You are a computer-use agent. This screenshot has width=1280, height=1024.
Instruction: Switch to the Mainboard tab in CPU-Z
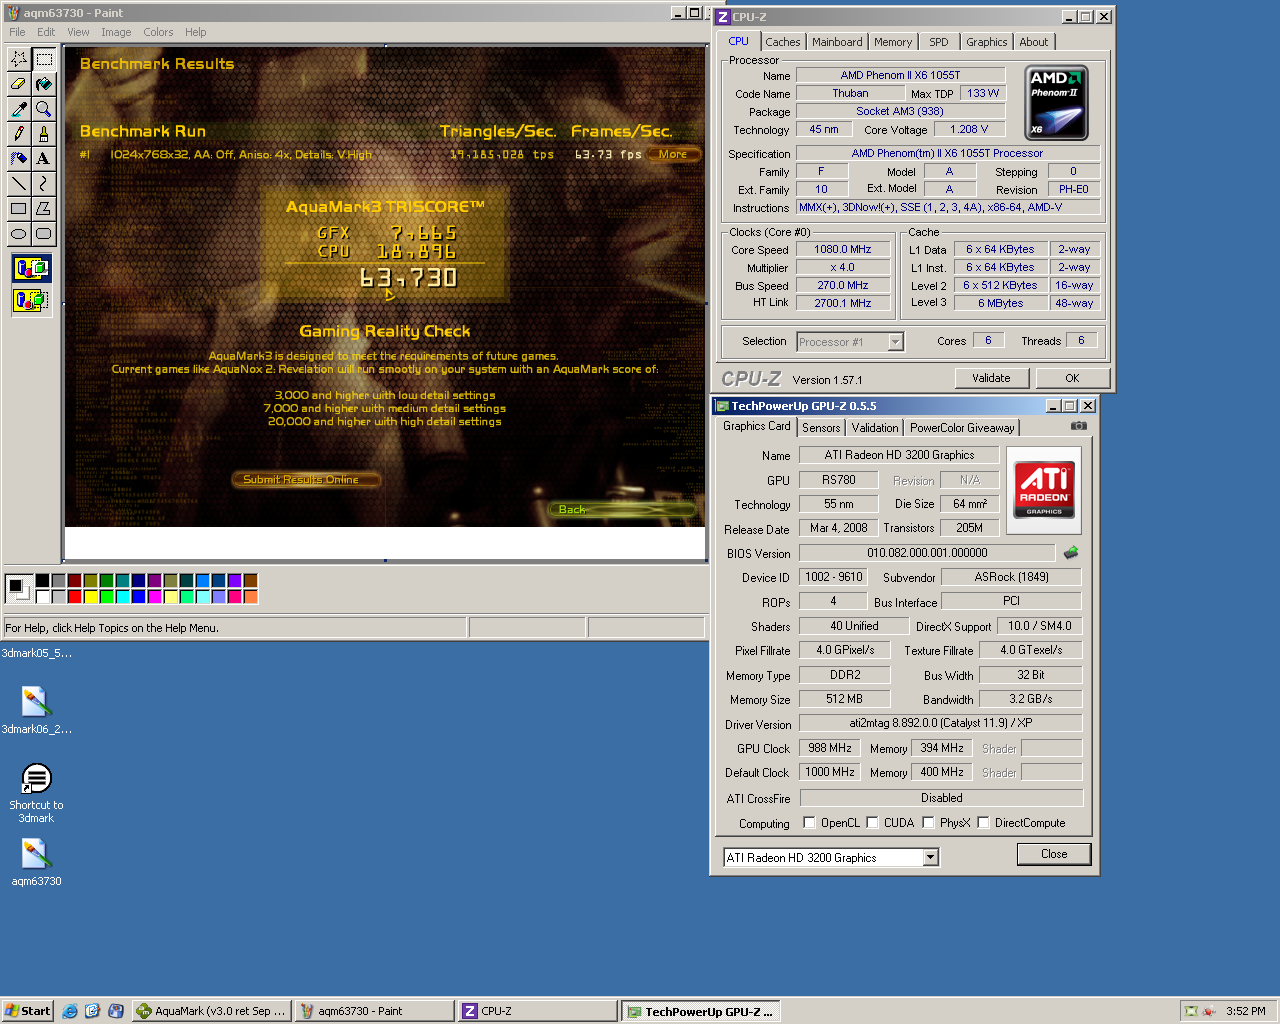[x=837, y=42]
